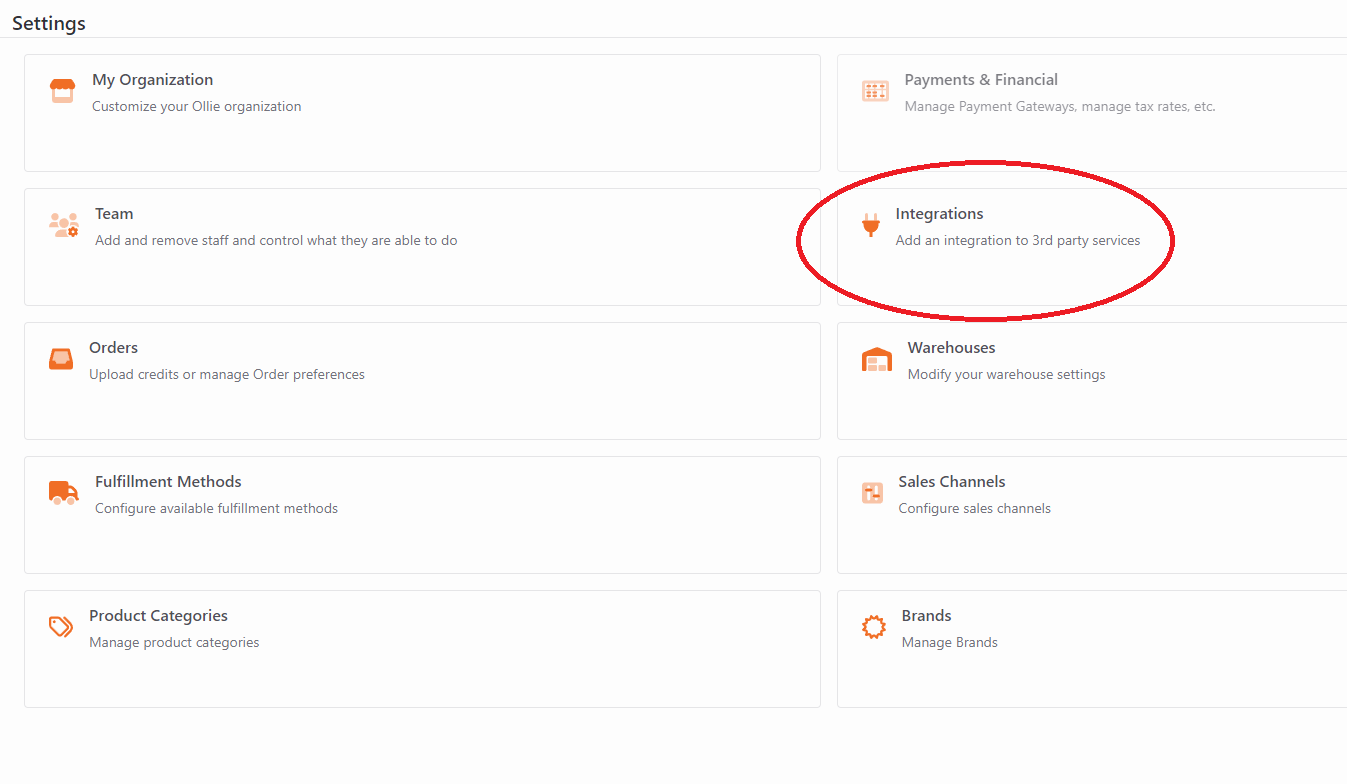Click the Brands badge icon

coord(874,627)
